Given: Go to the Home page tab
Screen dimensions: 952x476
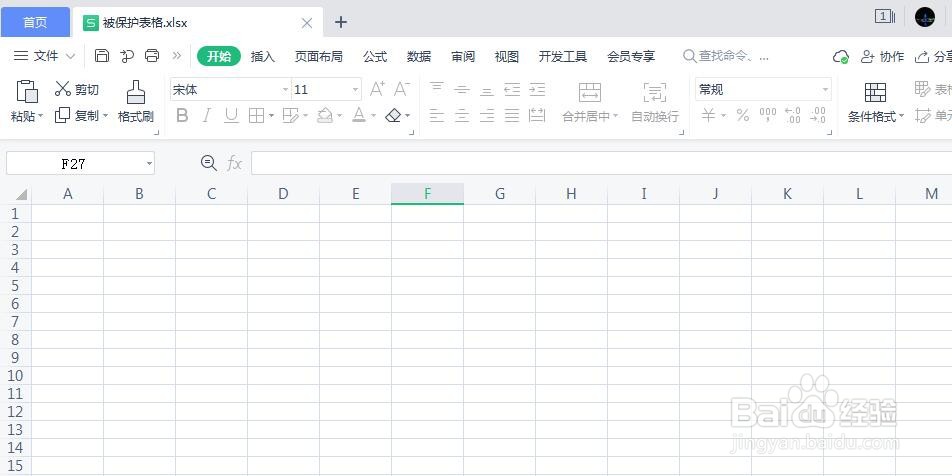Looking at the screenshot, I should pos(35,22).
